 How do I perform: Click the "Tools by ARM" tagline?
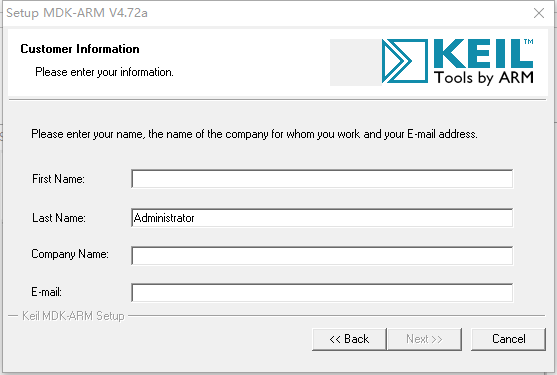[484, 78]
